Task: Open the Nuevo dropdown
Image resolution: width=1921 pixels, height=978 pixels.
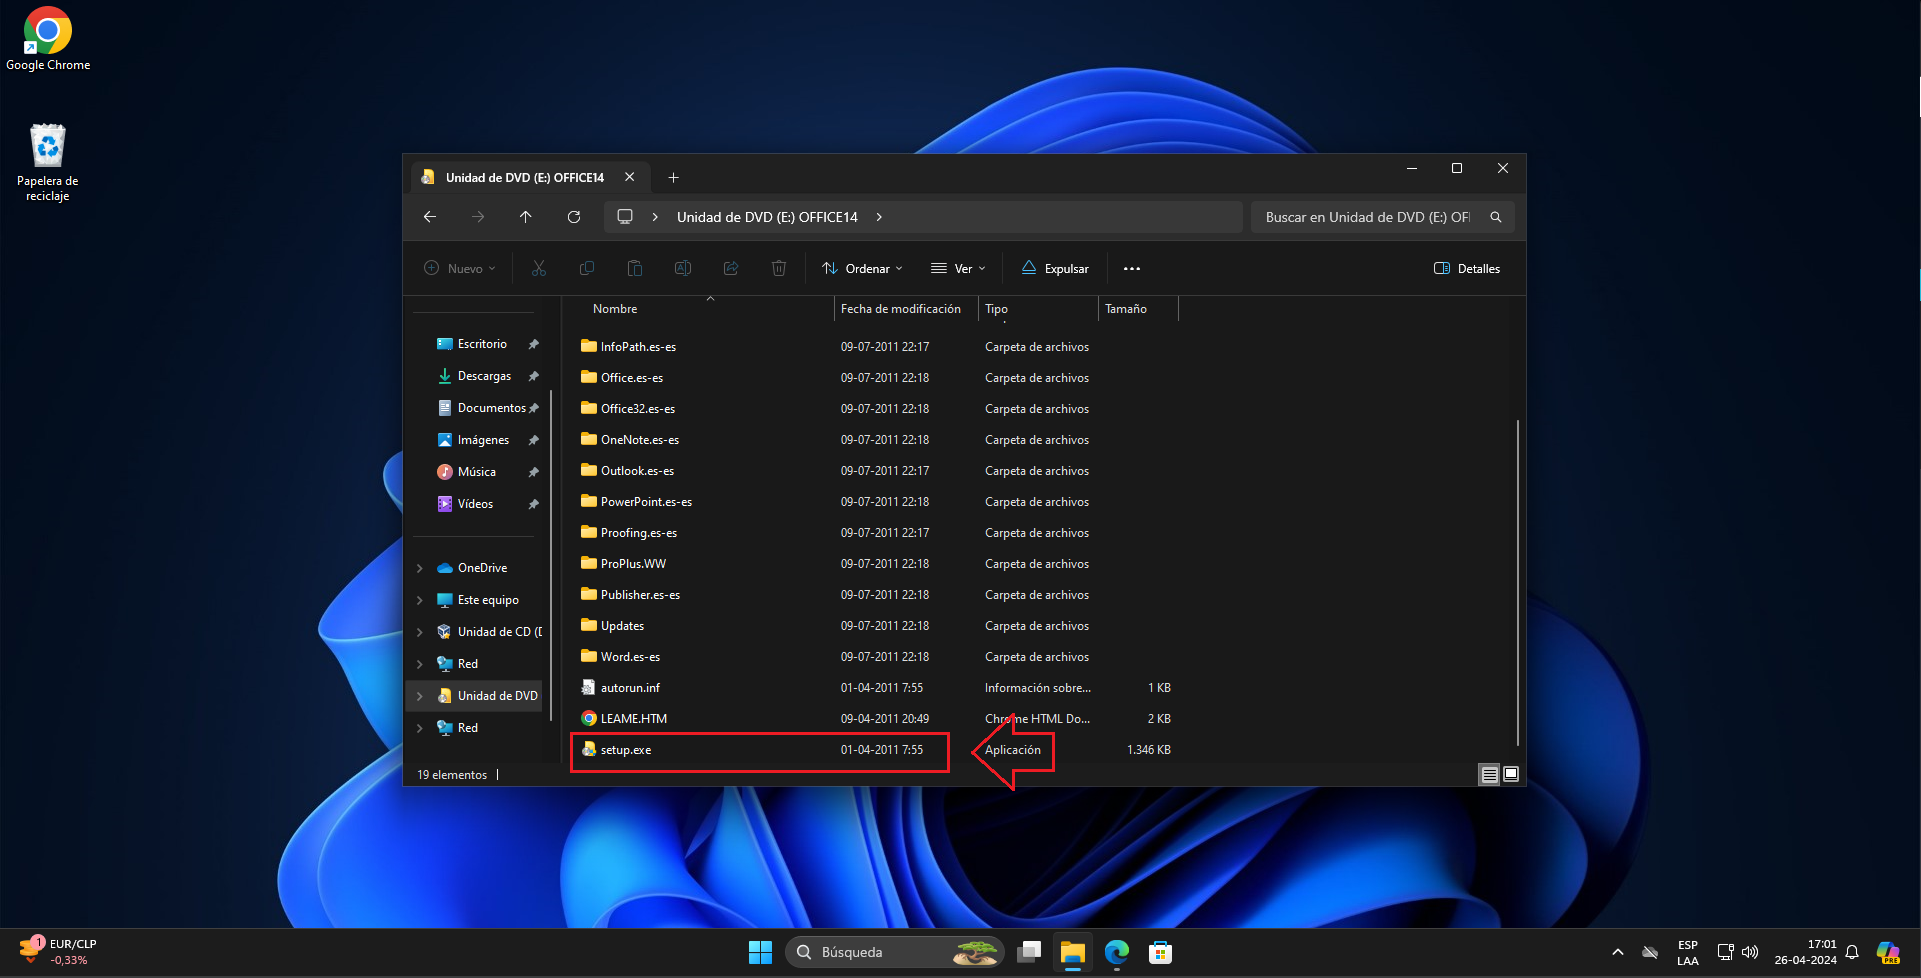Action: tap(460, 268)
